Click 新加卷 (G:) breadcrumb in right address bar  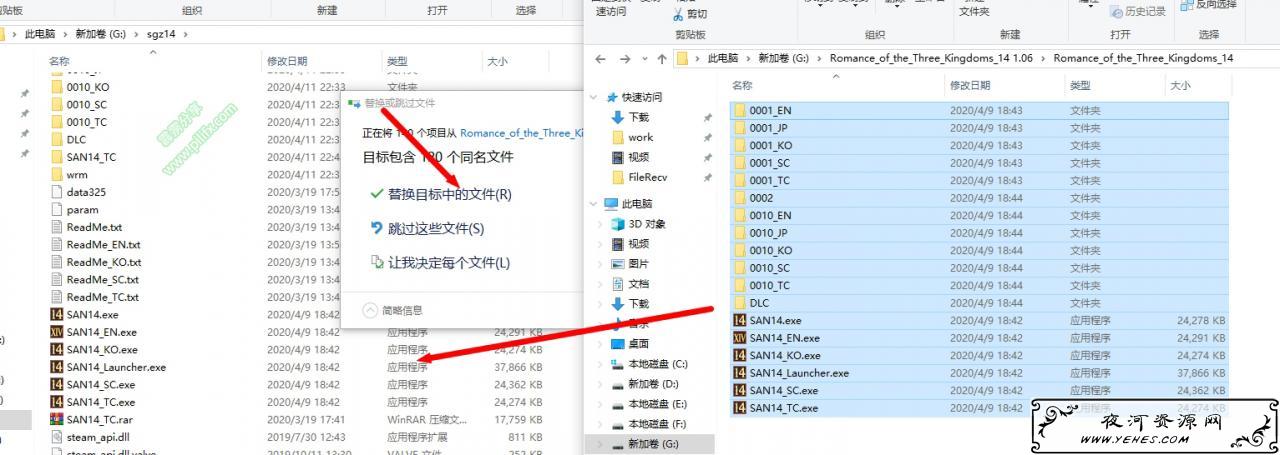(784, 58)
